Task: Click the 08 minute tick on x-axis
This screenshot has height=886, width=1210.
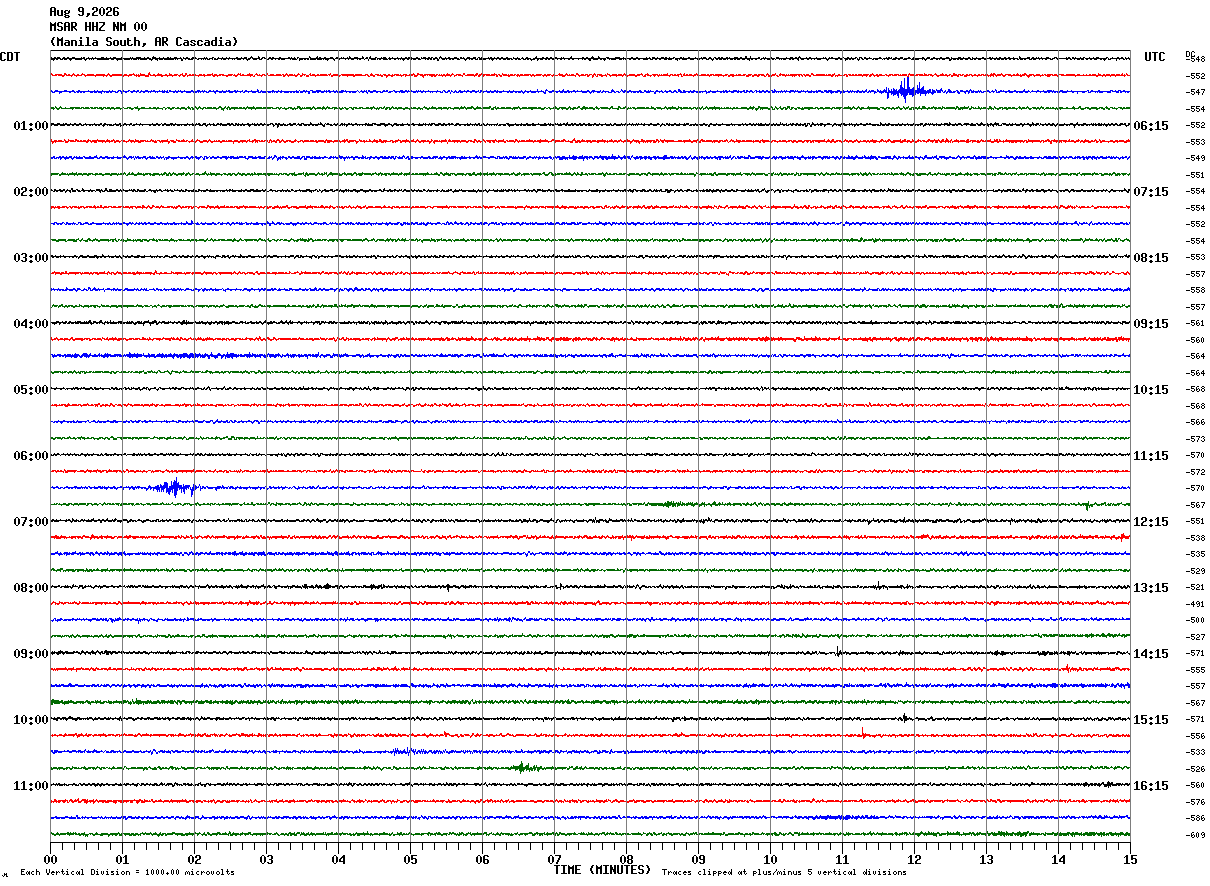Action: point(626,859)
